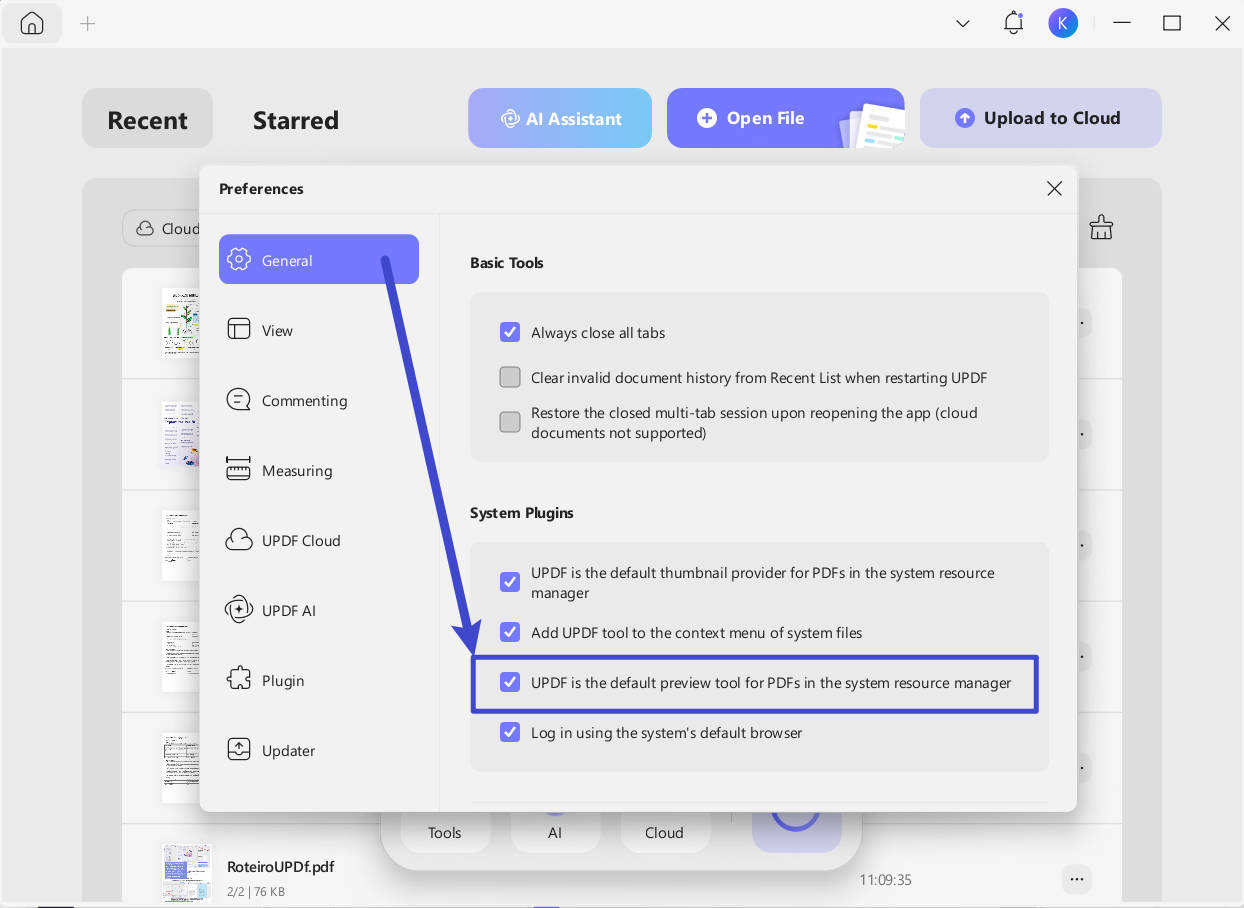Screen dimensions: 1244x908
Task: Click Upload to Cloud button
Action: (x=1040, y=118)
